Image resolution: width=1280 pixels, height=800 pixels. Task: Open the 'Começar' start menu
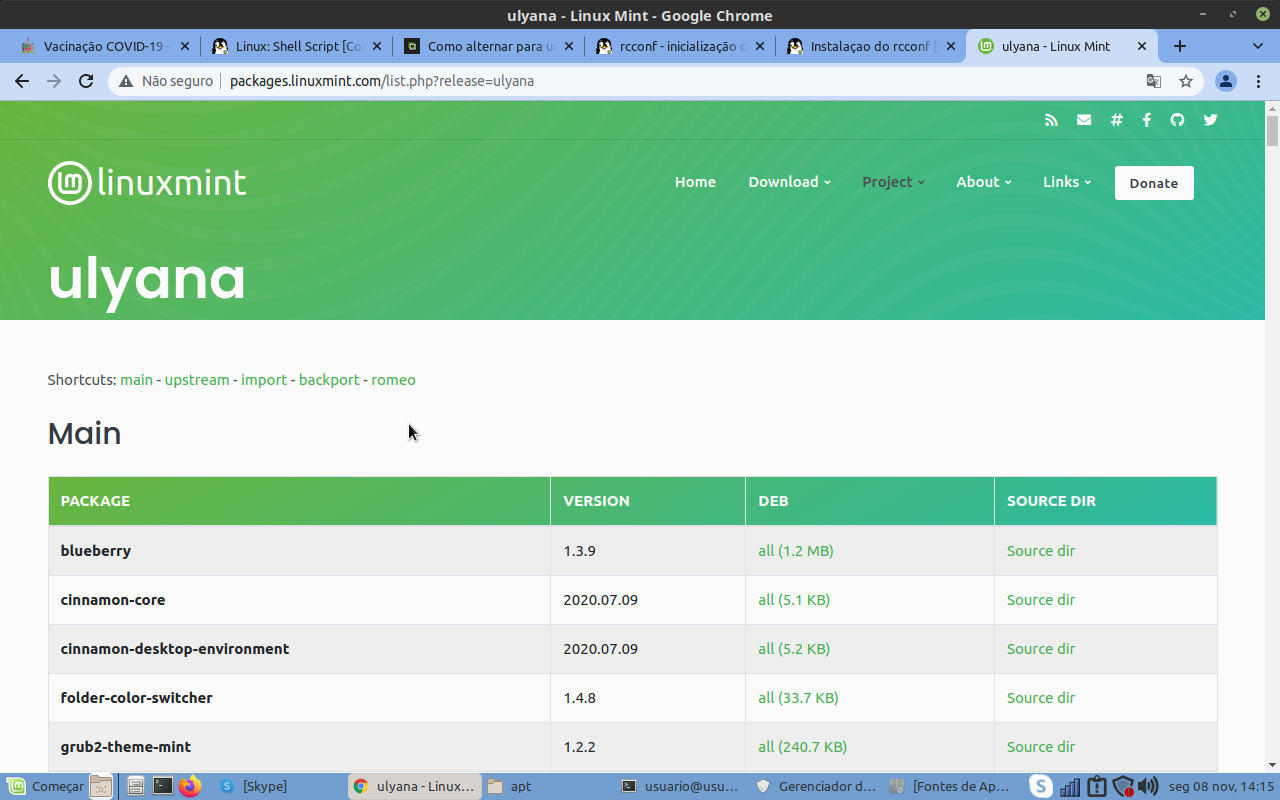(45, 787)
